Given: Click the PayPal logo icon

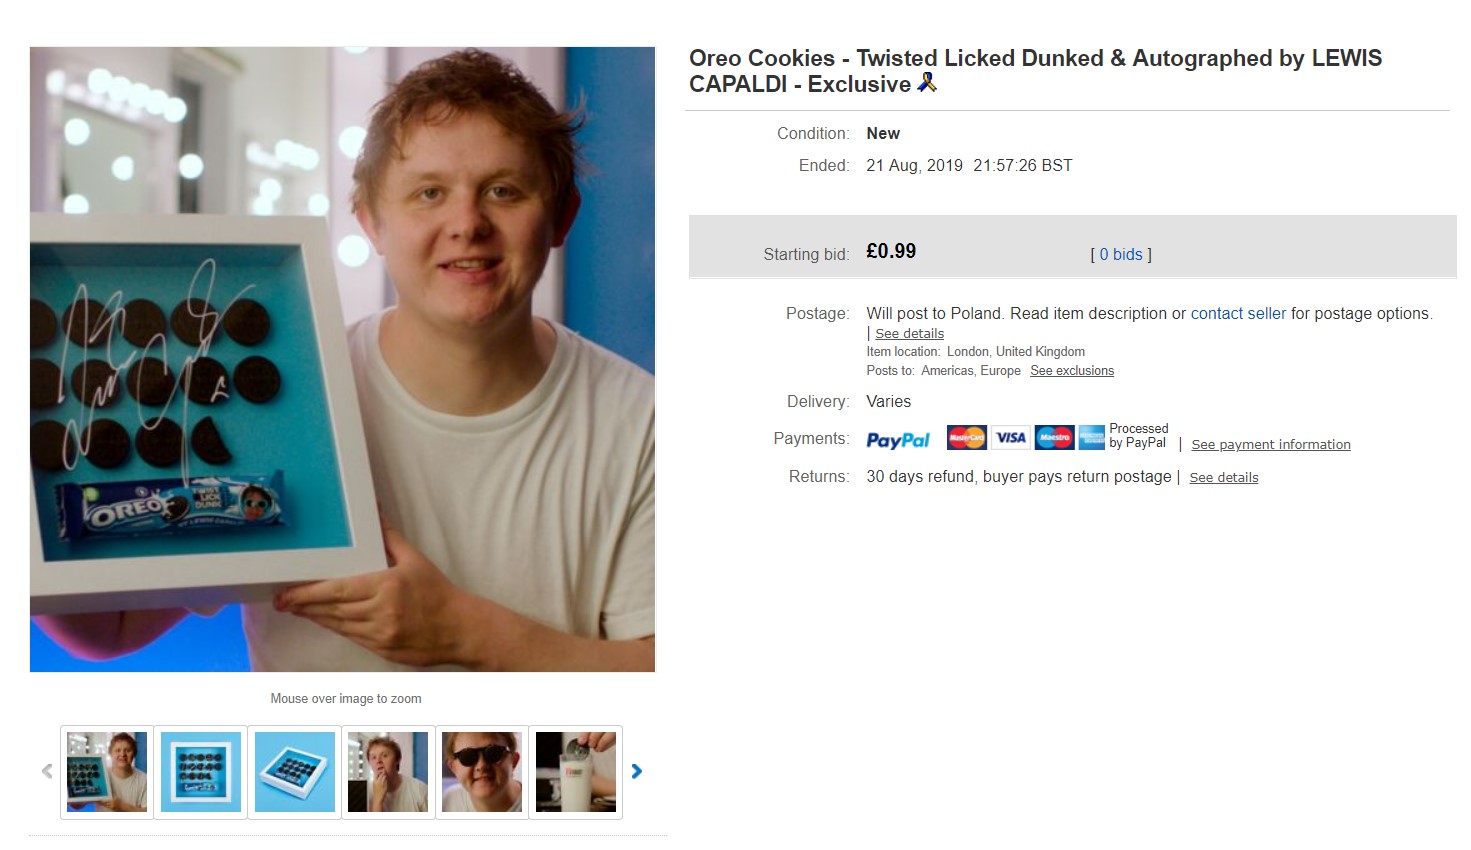Looking at the screenshot, I should [898, 440].
